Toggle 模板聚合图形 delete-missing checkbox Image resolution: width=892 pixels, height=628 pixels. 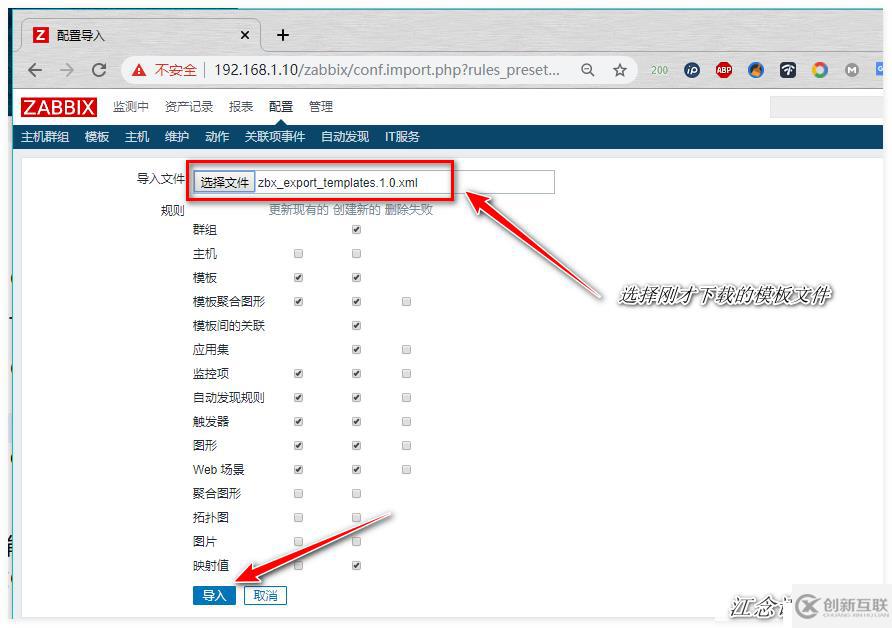pos(406,301)
